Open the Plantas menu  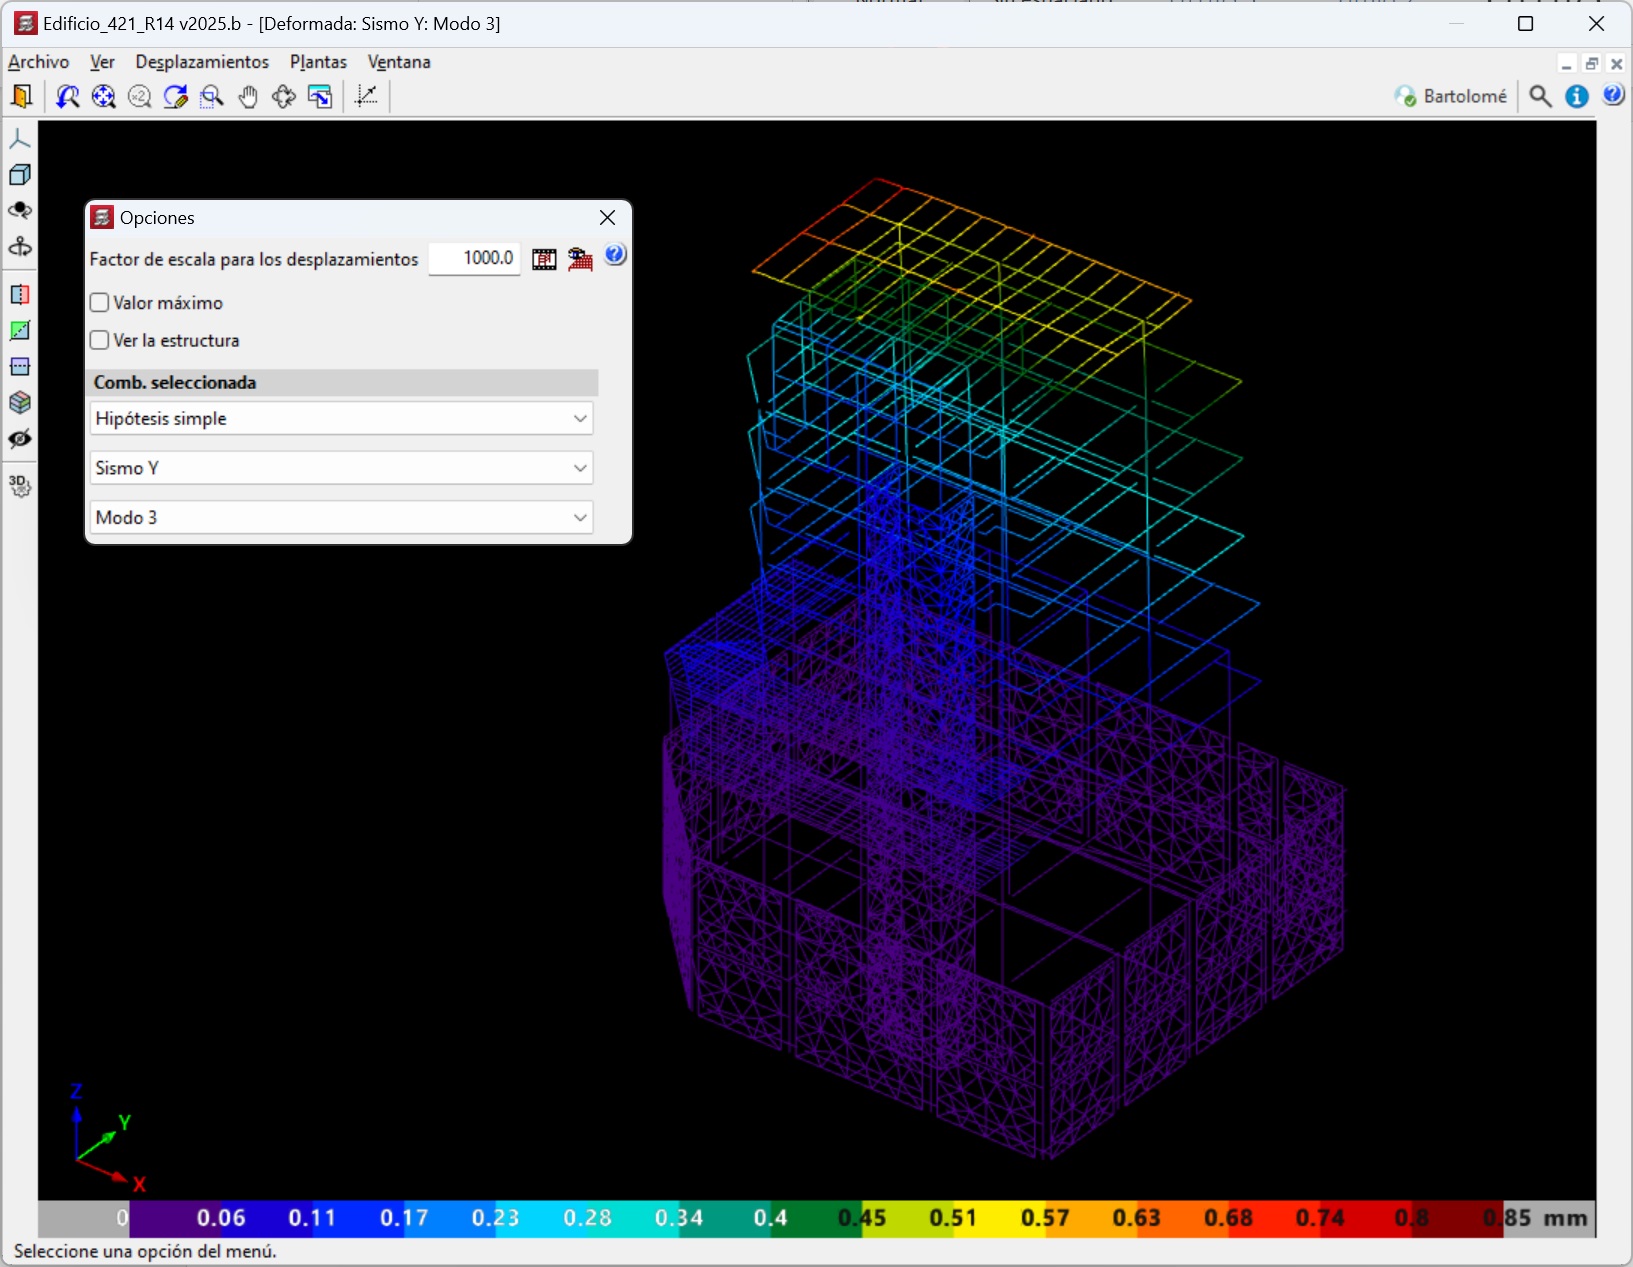(318, 62)
